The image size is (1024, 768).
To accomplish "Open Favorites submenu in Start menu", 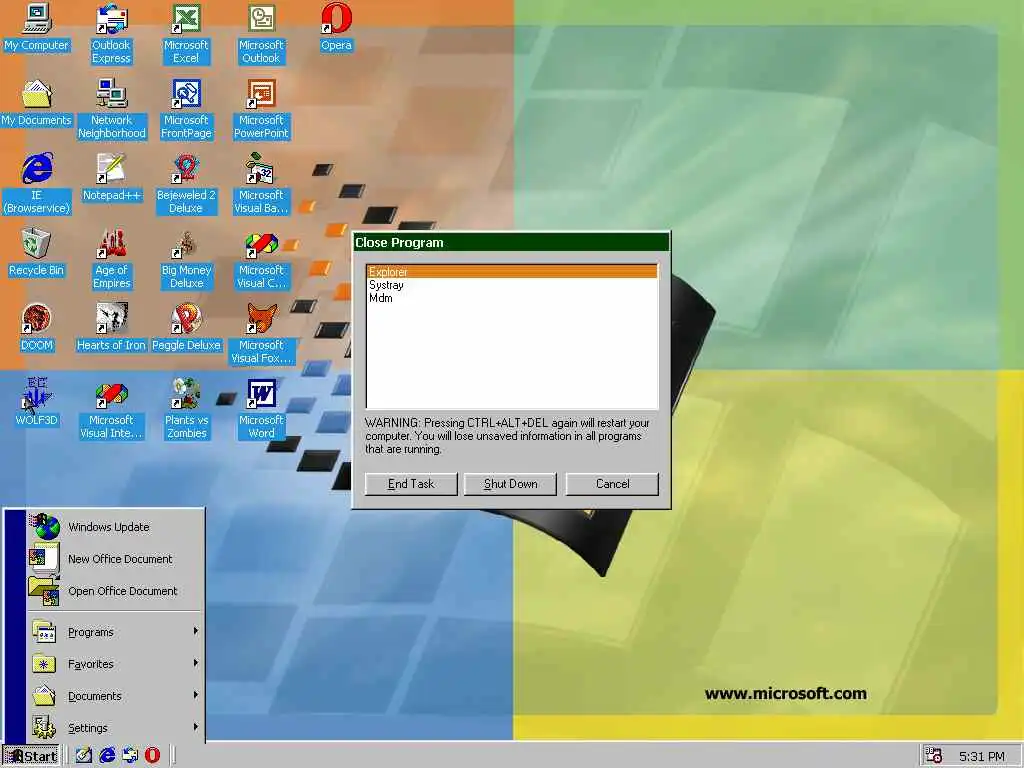I will [116, 664].
